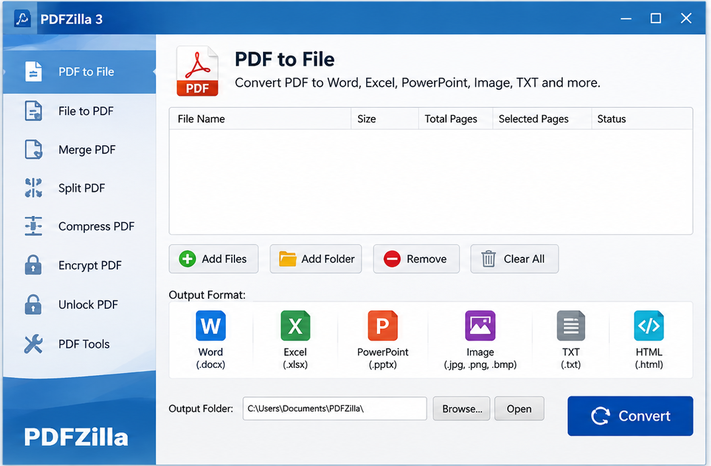Minimize the PDFZilla window

(626, 19)
